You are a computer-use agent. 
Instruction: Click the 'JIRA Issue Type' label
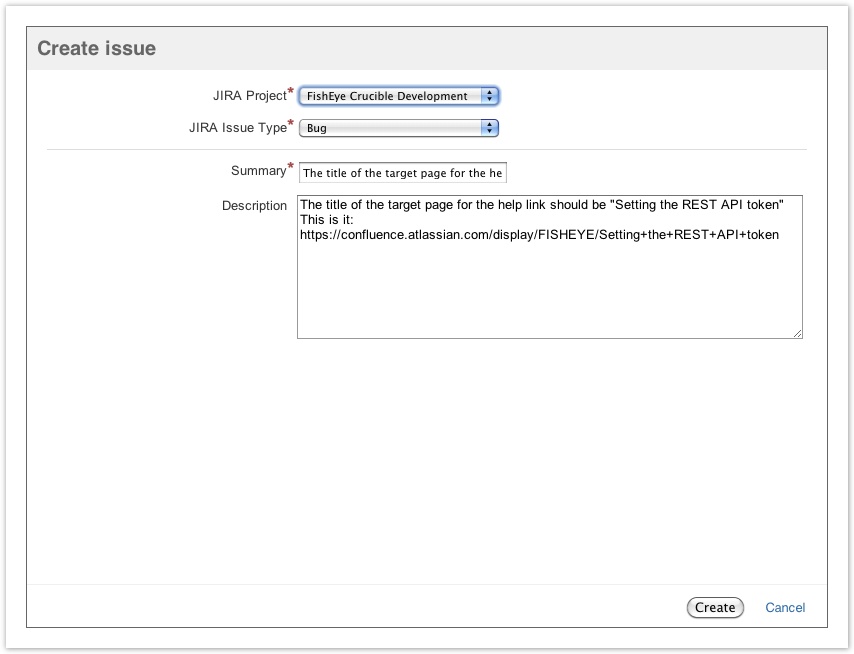[238, 127]
